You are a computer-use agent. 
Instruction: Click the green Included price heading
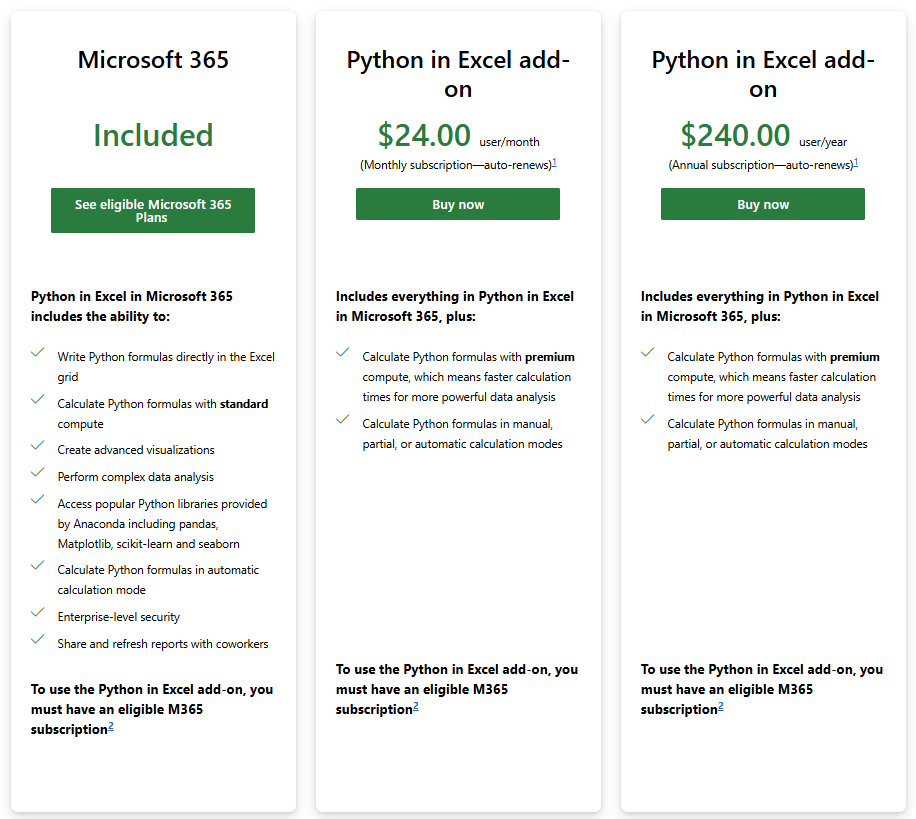click(x=153, y=136)
